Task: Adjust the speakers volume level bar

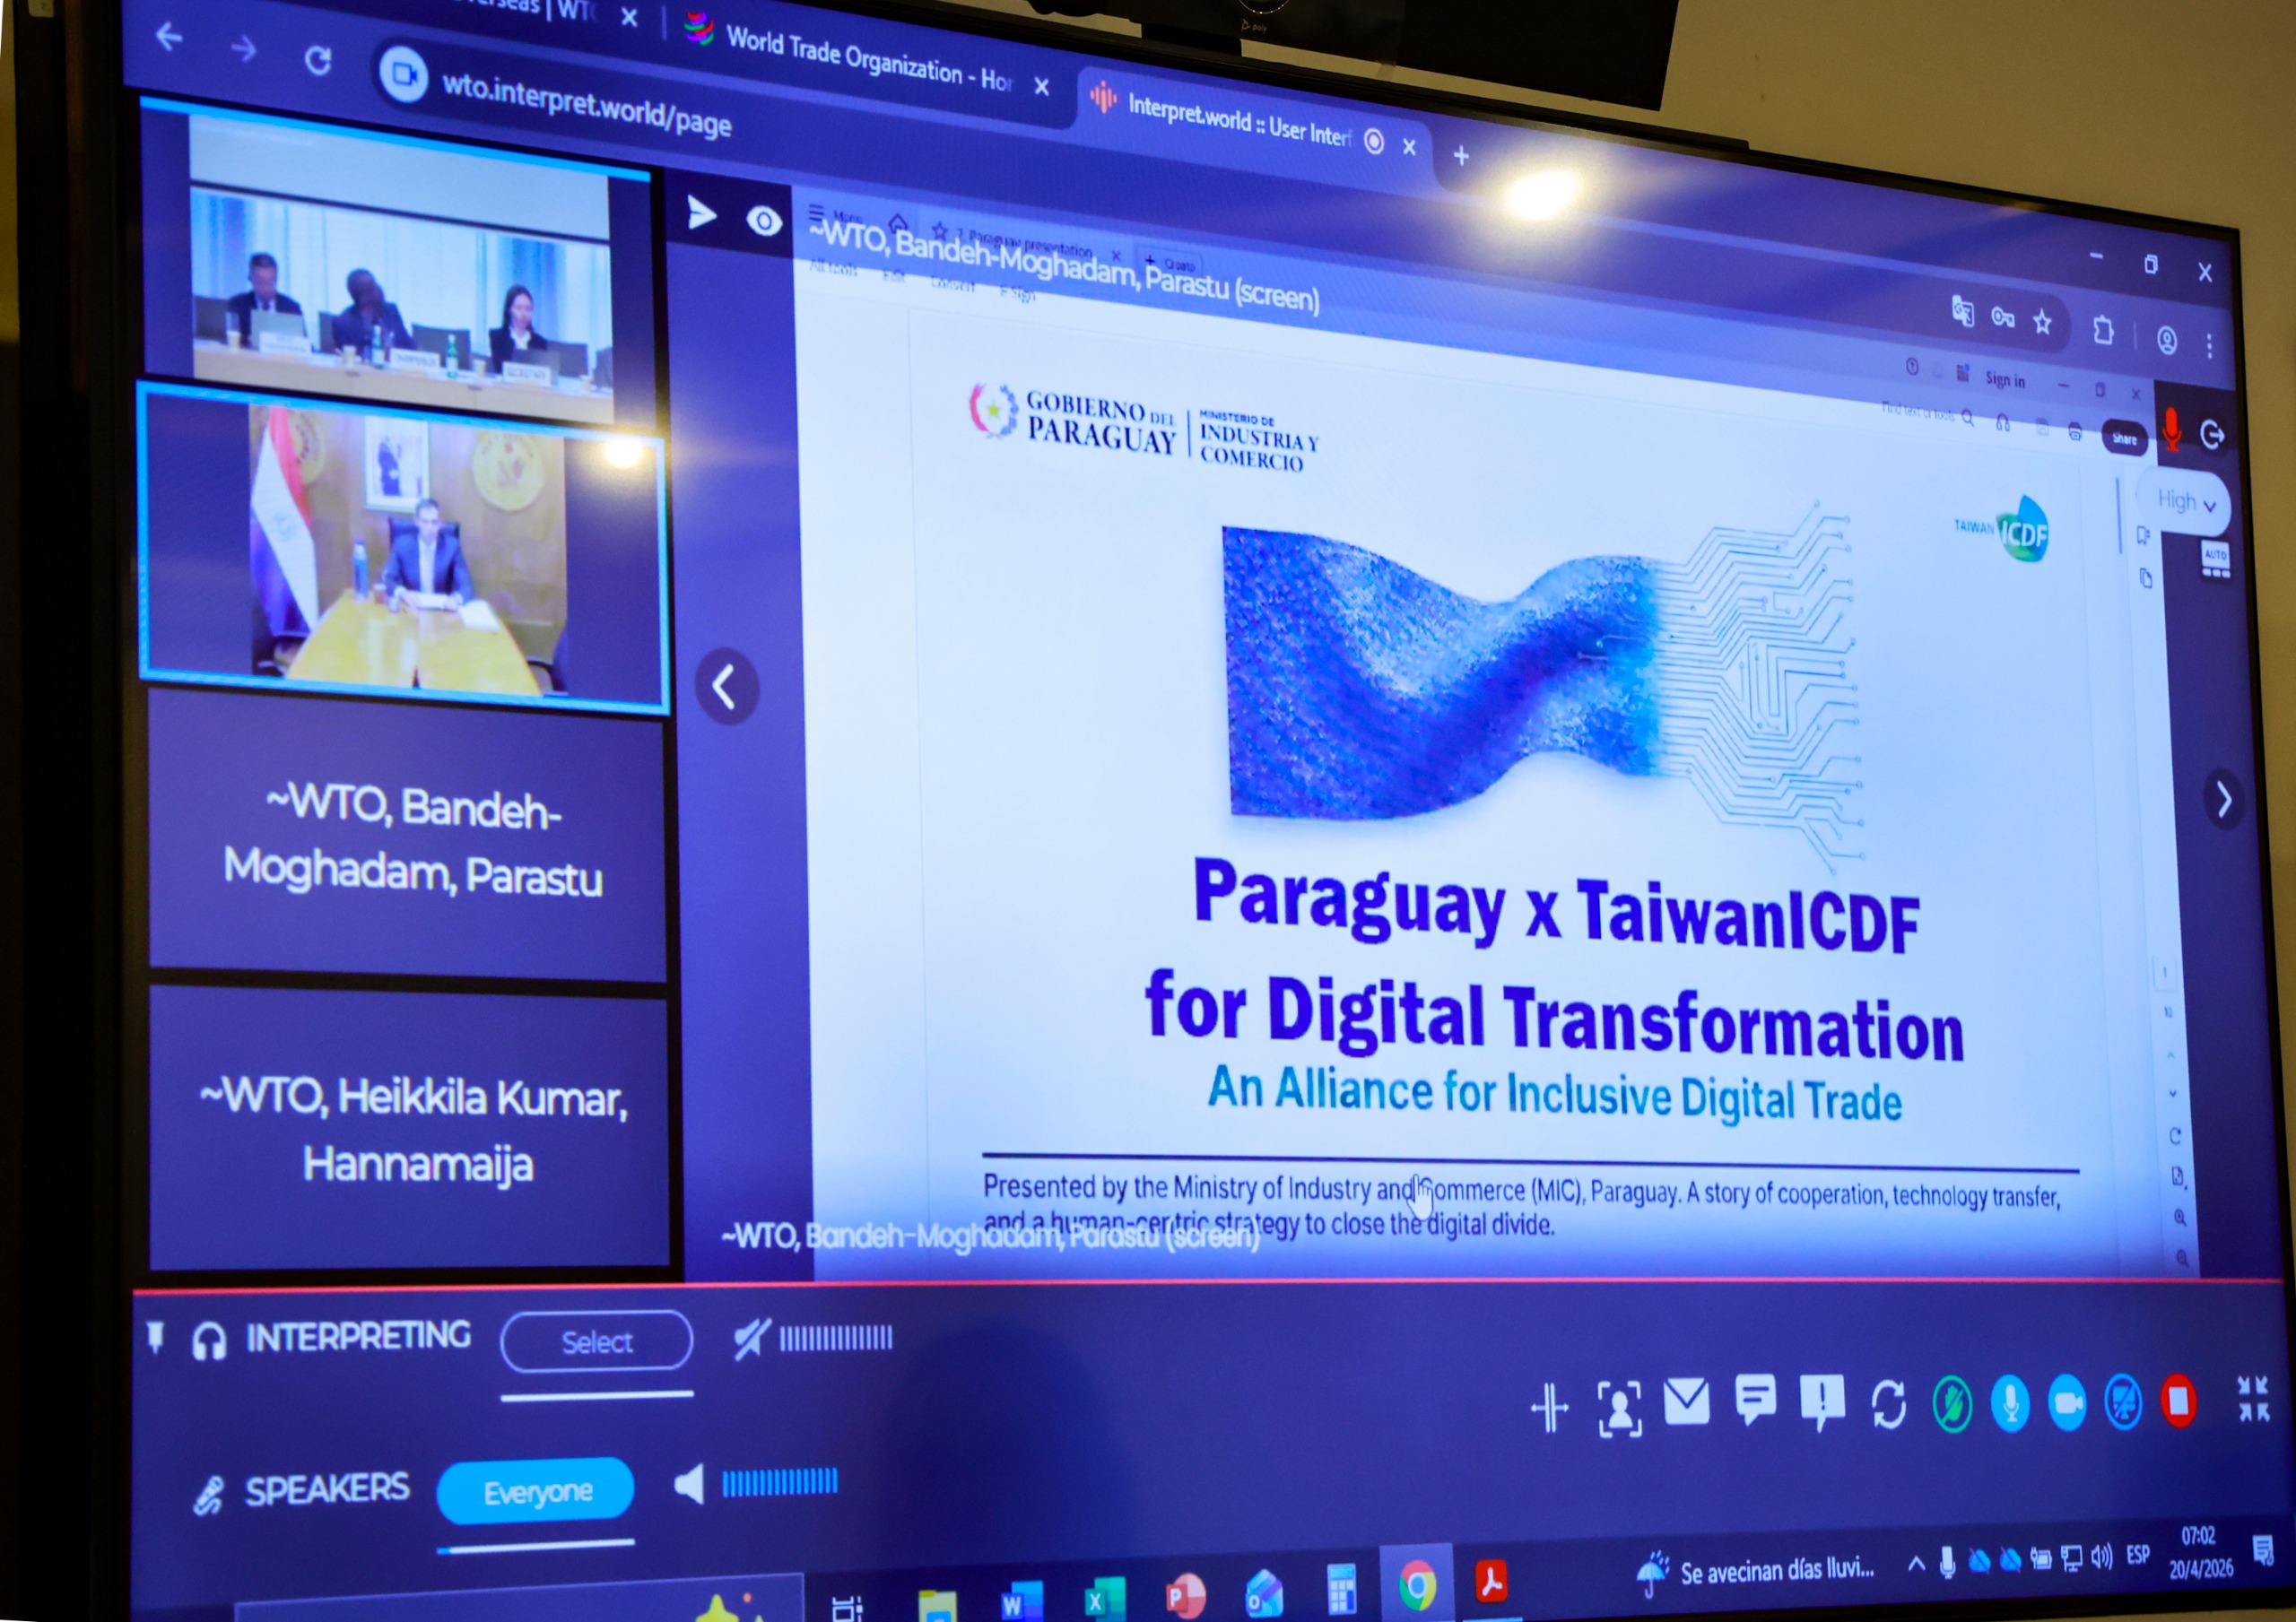Action: [779, 1481]
